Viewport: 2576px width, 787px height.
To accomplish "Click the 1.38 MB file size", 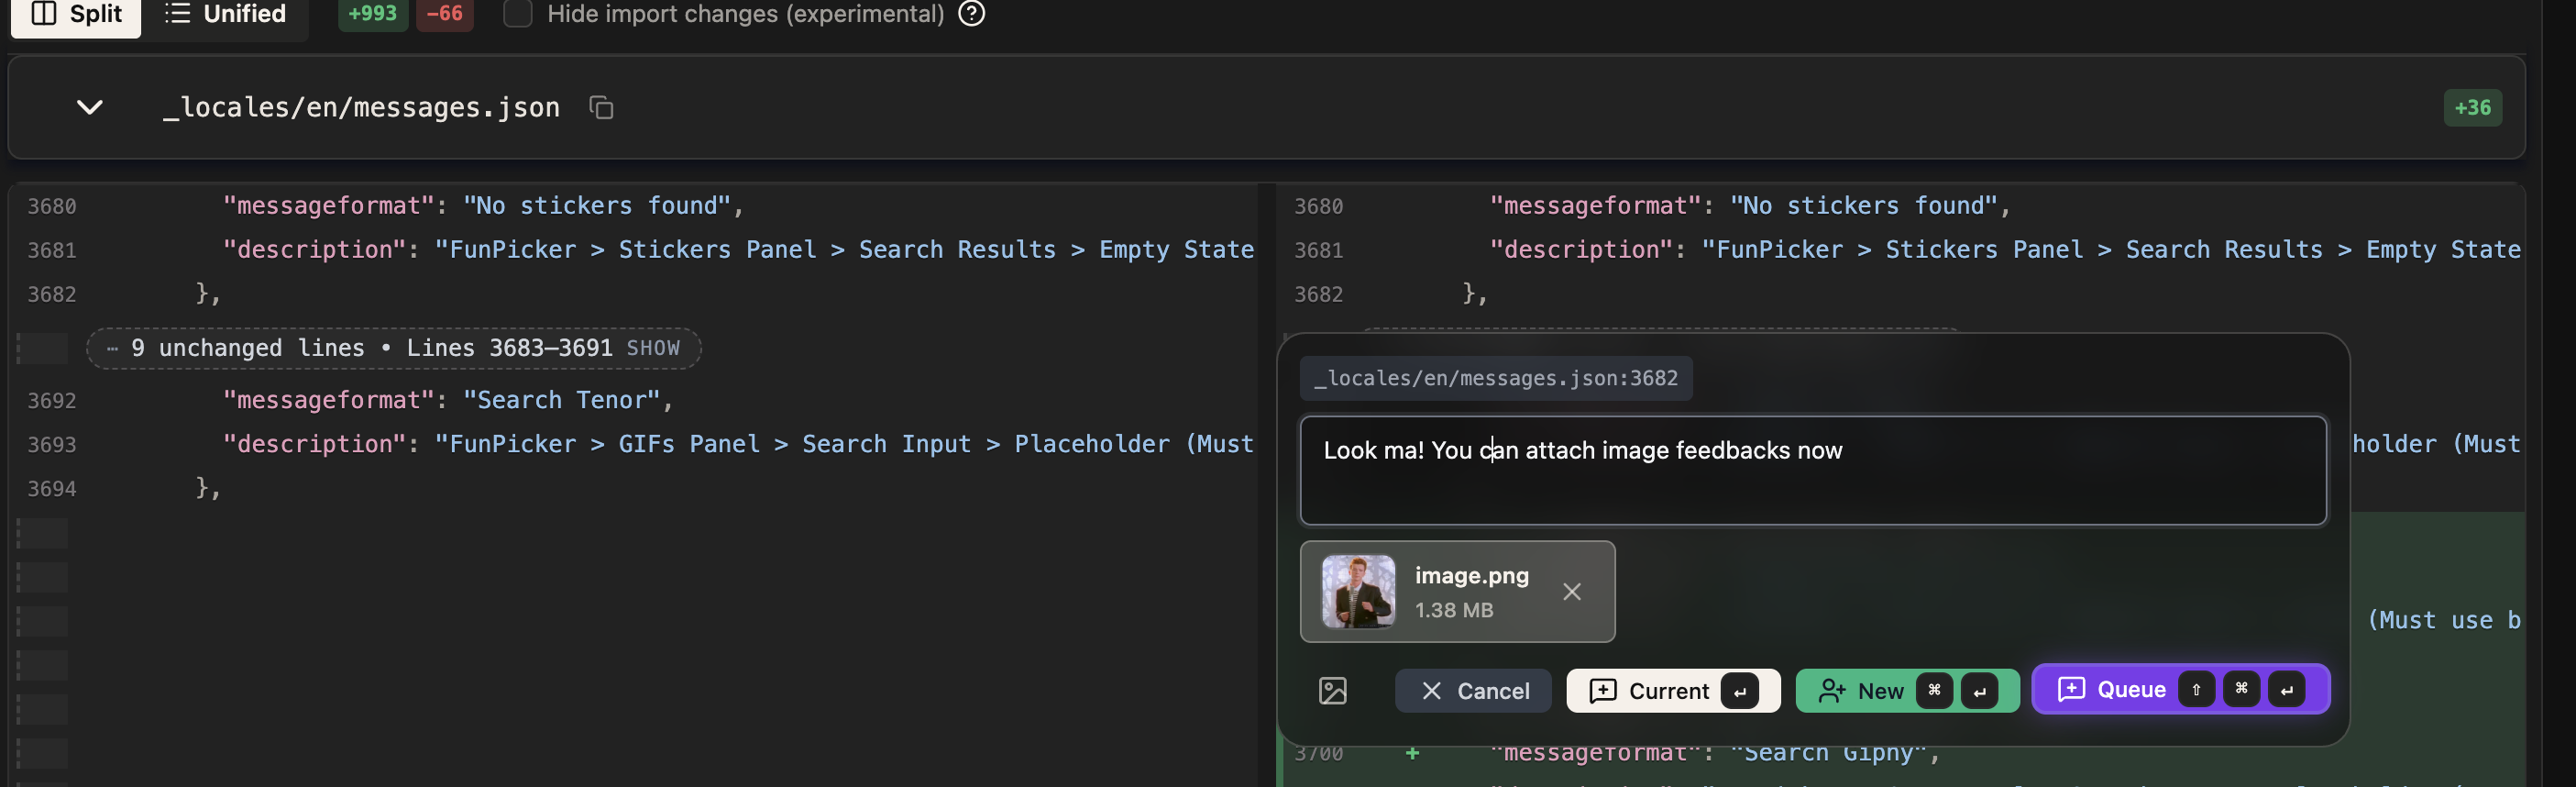I will coord(1453,610).
